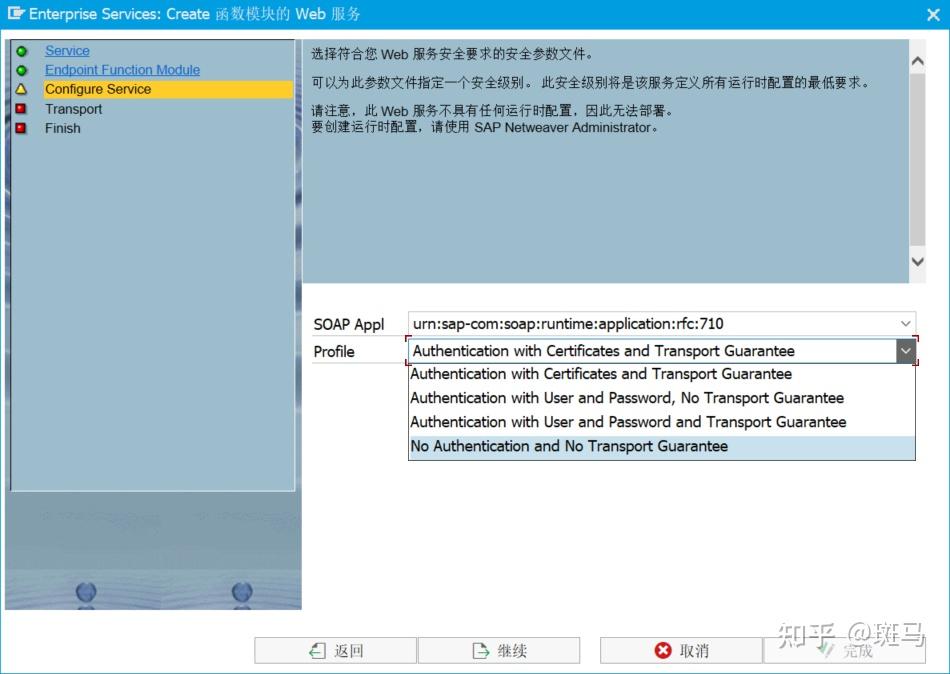Click the 继续 continue button

pos(500,649)
